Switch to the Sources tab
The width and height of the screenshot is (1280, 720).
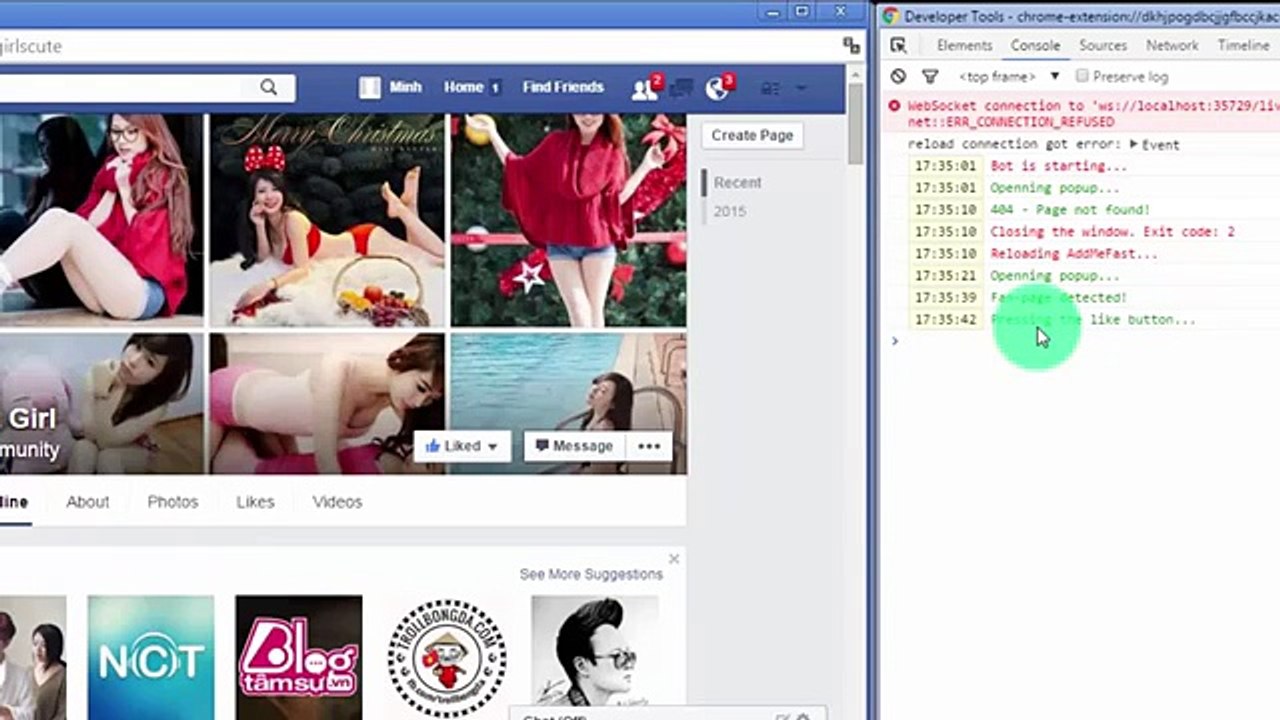pos(1103,45)
